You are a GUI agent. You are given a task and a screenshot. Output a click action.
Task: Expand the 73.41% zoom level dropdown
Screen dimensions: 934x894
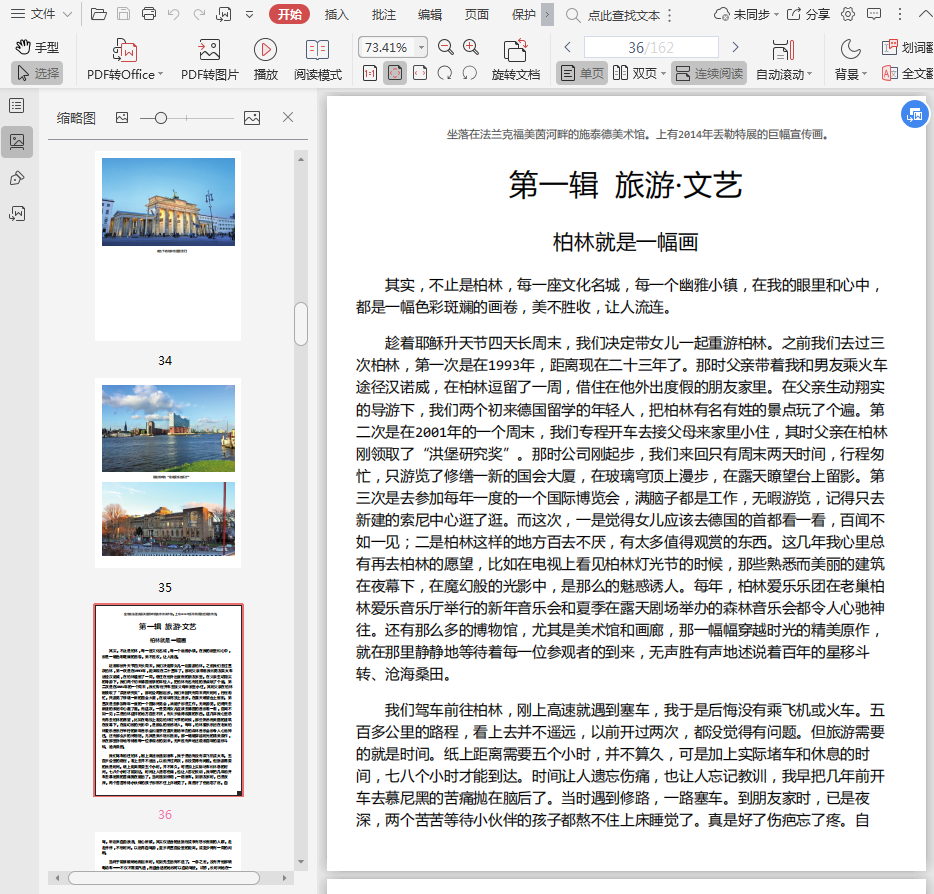(421, 47)
